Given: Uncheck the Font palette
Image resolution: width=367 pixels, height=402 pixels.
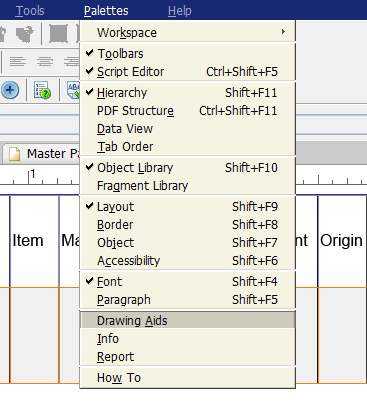Looking at the screenshot, I should [x=187, y=282].
